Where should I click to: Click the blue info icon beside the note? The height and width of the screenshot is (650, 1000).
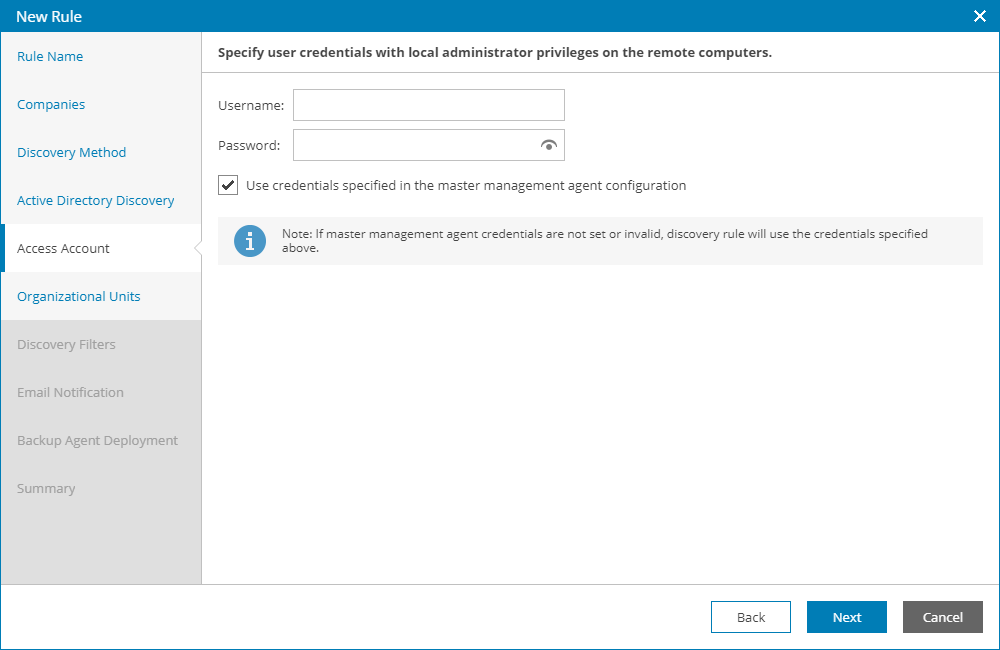pos(250,241)
